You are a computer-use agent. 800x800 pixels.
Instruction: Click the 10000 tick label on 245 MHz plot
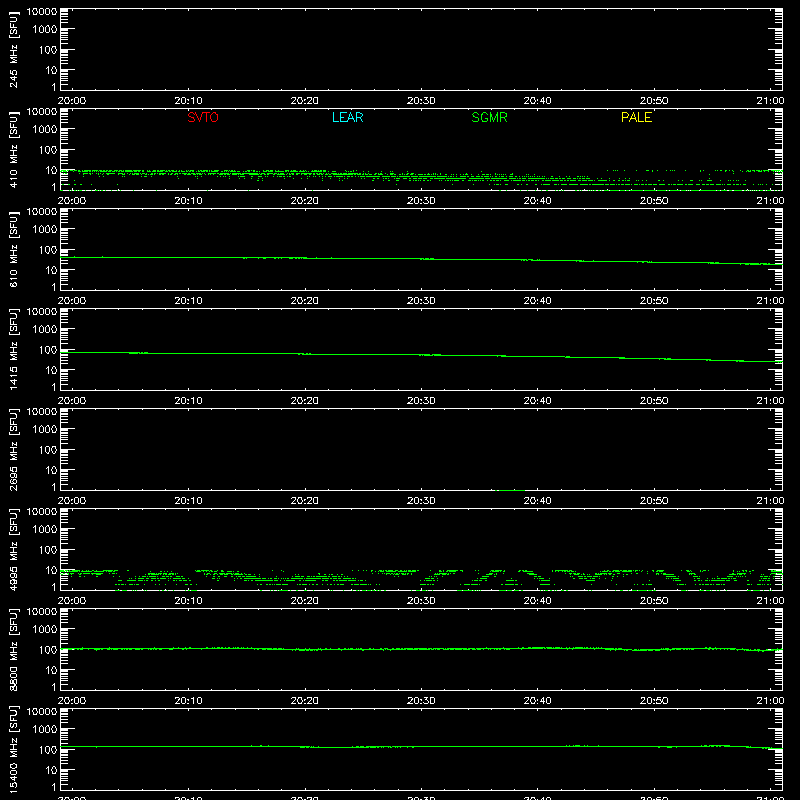click(x=42, y=12)
